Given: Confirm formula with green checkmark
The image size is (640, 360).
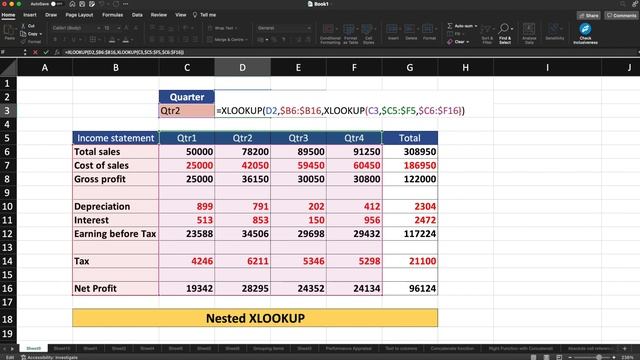Looking at the screenshot, I should [x=46, y=52].
